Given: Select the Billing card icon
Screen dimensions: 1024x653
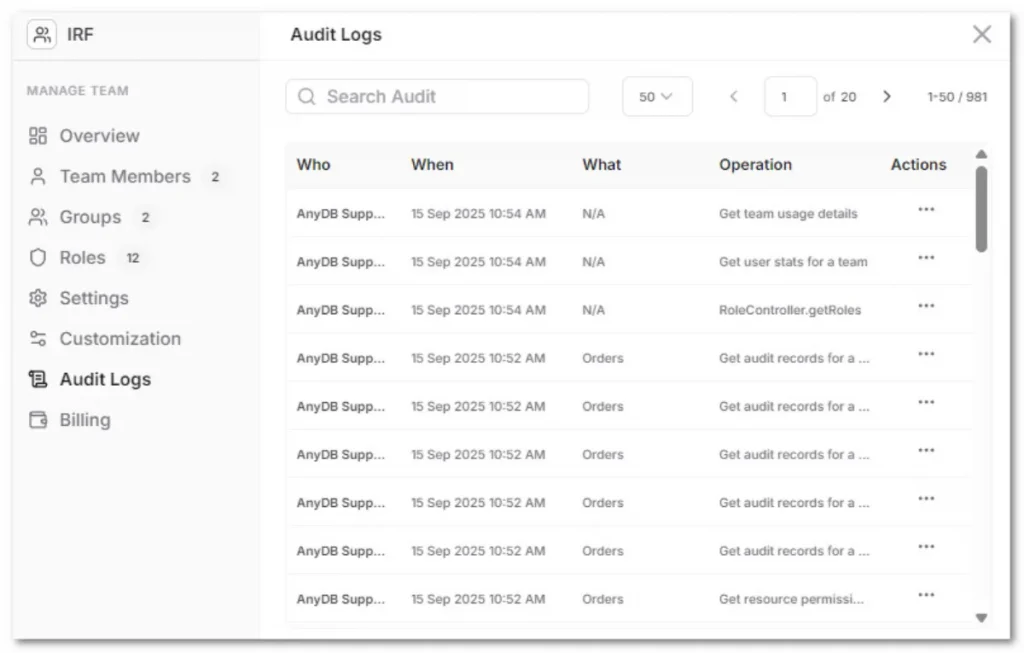Looking at the screenshot, I should click(38, 420).
